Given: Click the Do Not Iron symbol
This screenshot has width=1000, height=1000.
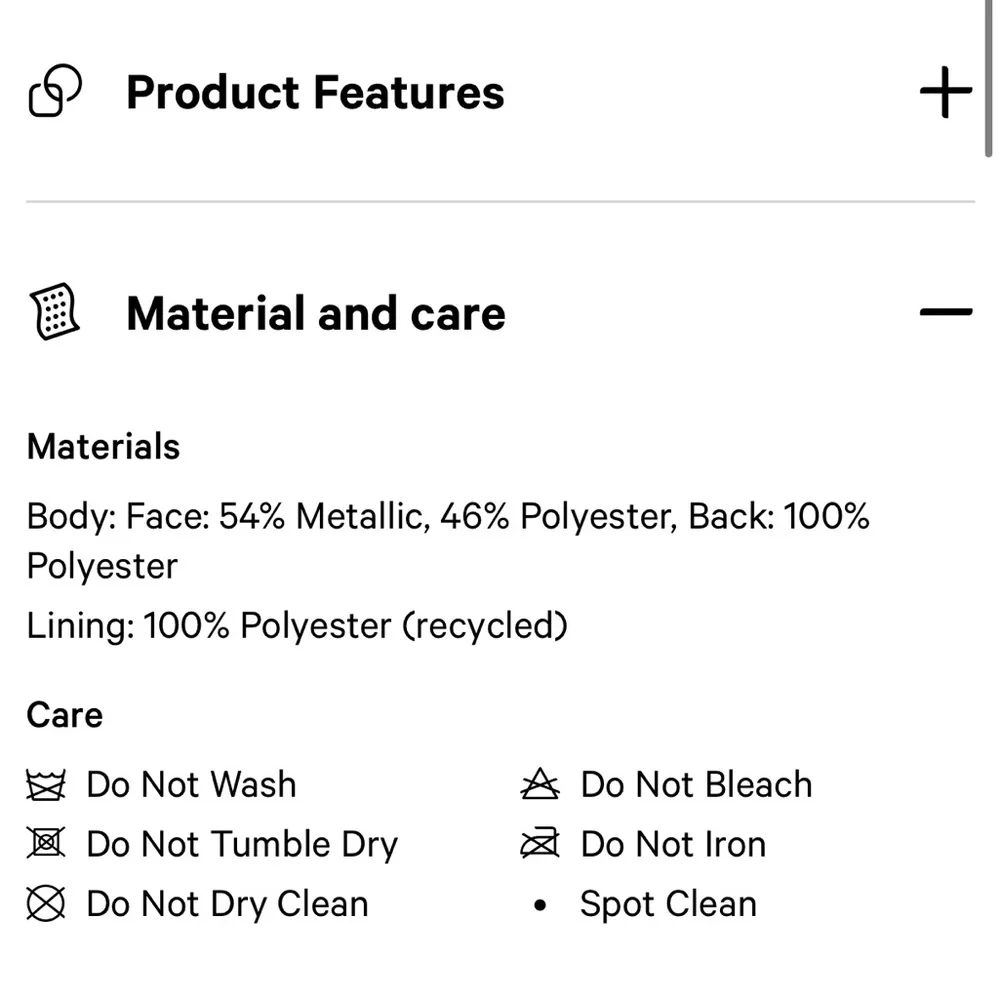Looking at the screenshot, I should [540, 845].
